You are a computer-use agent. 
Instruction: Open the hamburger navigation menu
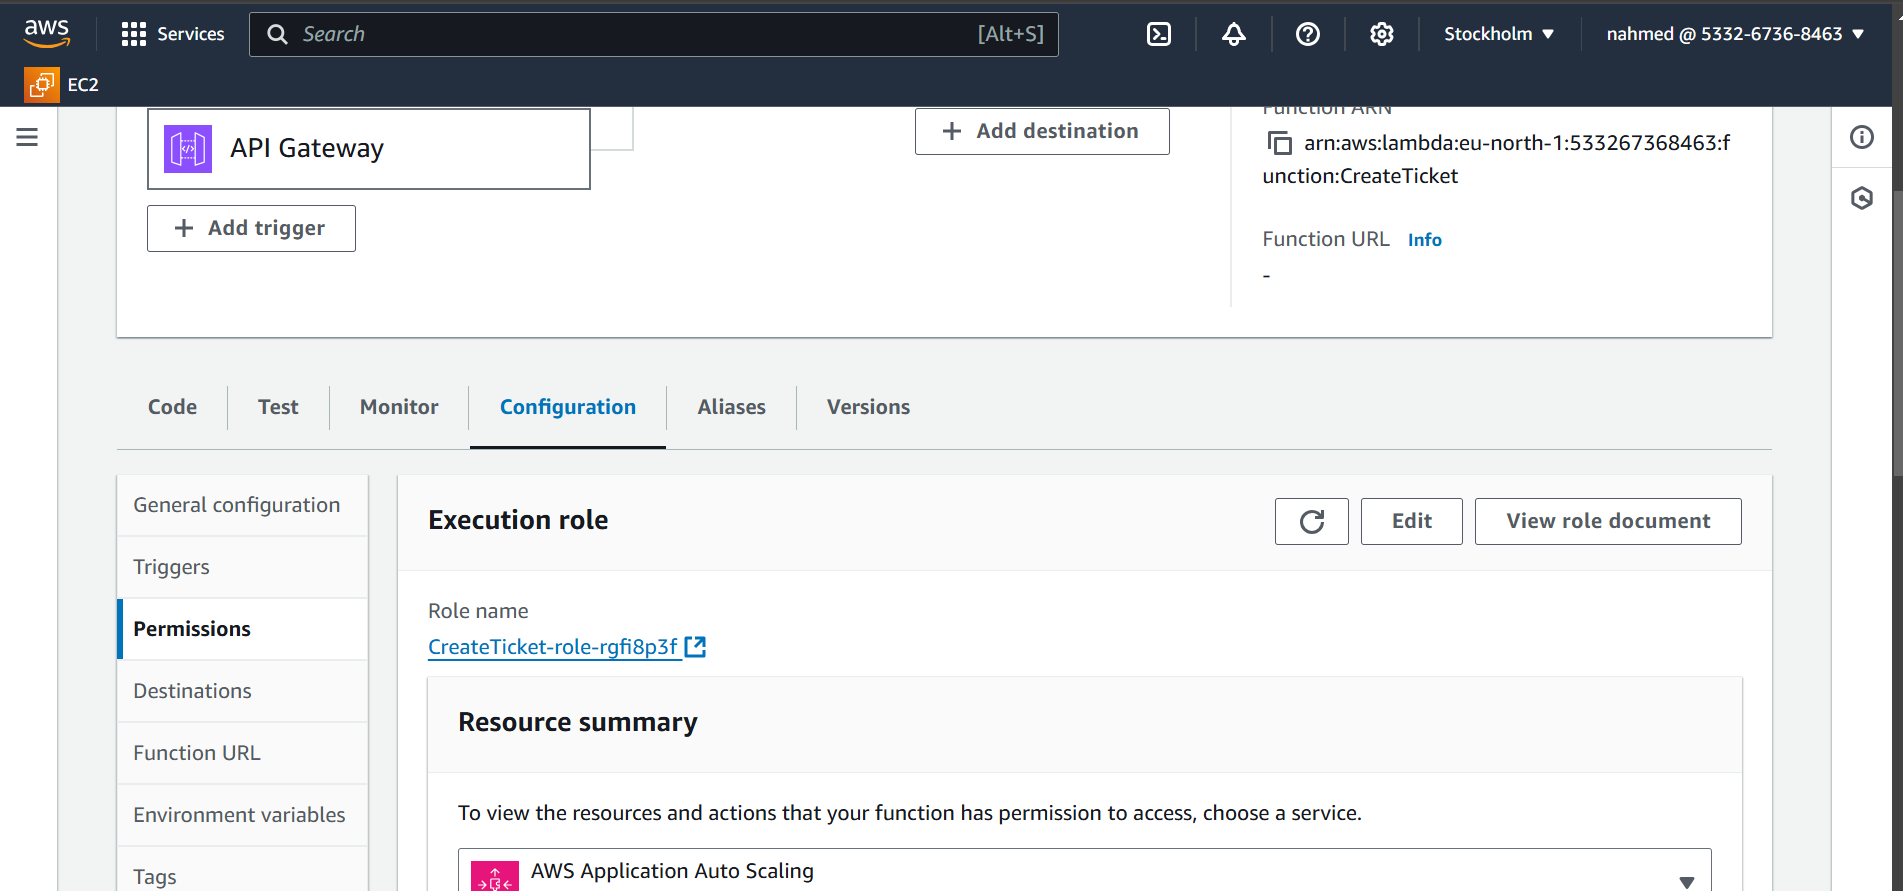point(27,137)
